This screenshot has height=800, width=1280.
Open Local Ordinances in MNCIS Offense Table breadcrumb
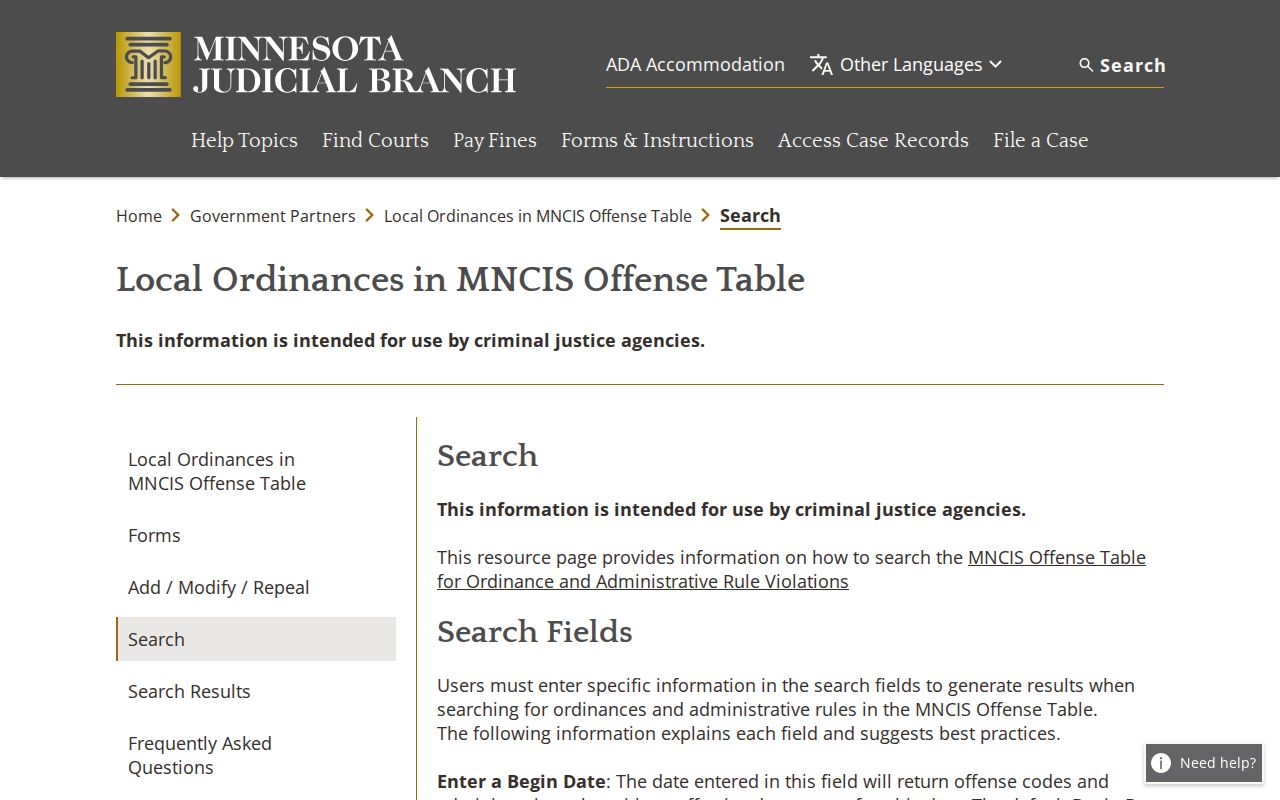tap(538, 216)
